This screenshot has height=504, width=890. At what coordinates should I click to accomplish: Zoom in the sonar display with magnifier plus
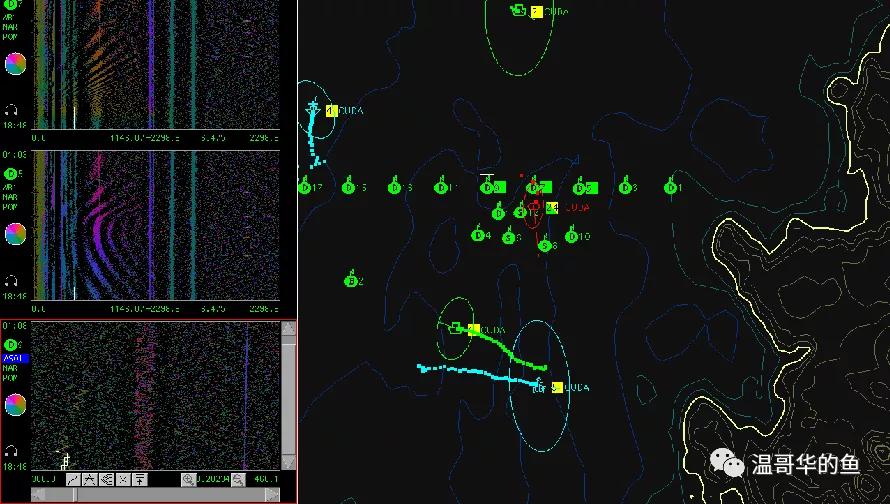coord(188,480)
